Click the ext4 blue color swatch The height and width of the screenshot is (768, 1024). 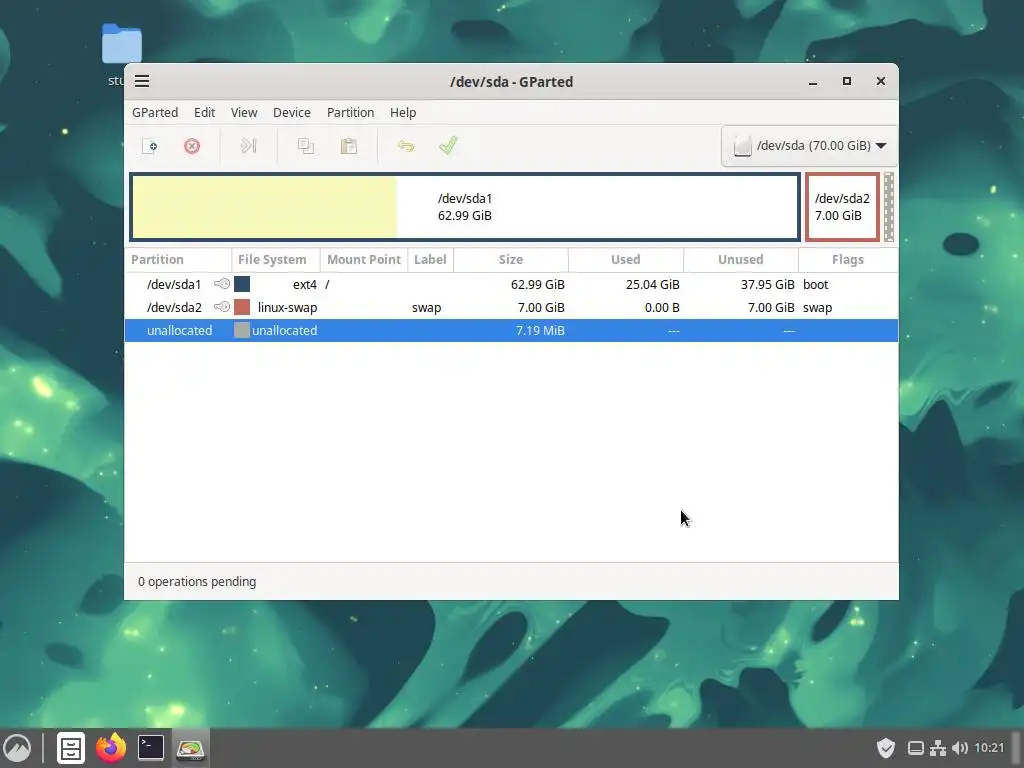click(x=242, y=284)
